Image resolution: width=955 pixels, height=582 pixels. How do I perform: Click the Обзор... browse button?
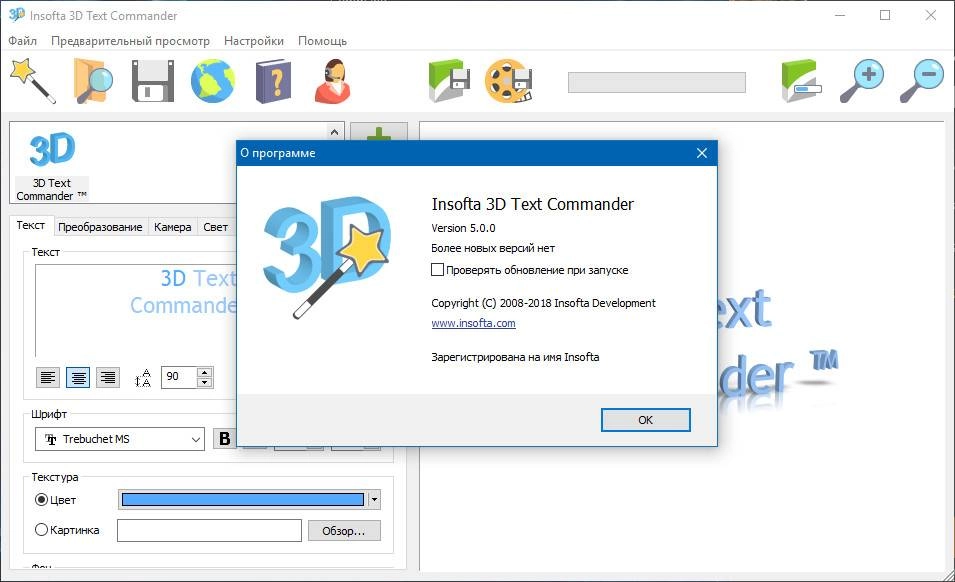tap(344, 531)
